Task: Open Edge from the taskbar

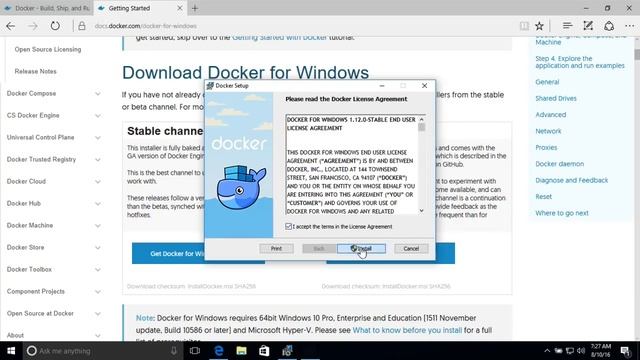Action: [219, 351]
